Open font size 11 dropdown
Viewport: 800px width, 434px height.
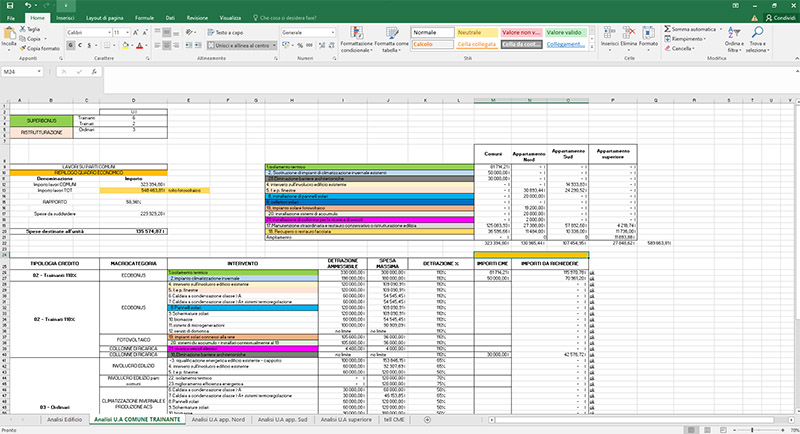tap(127, 32)
